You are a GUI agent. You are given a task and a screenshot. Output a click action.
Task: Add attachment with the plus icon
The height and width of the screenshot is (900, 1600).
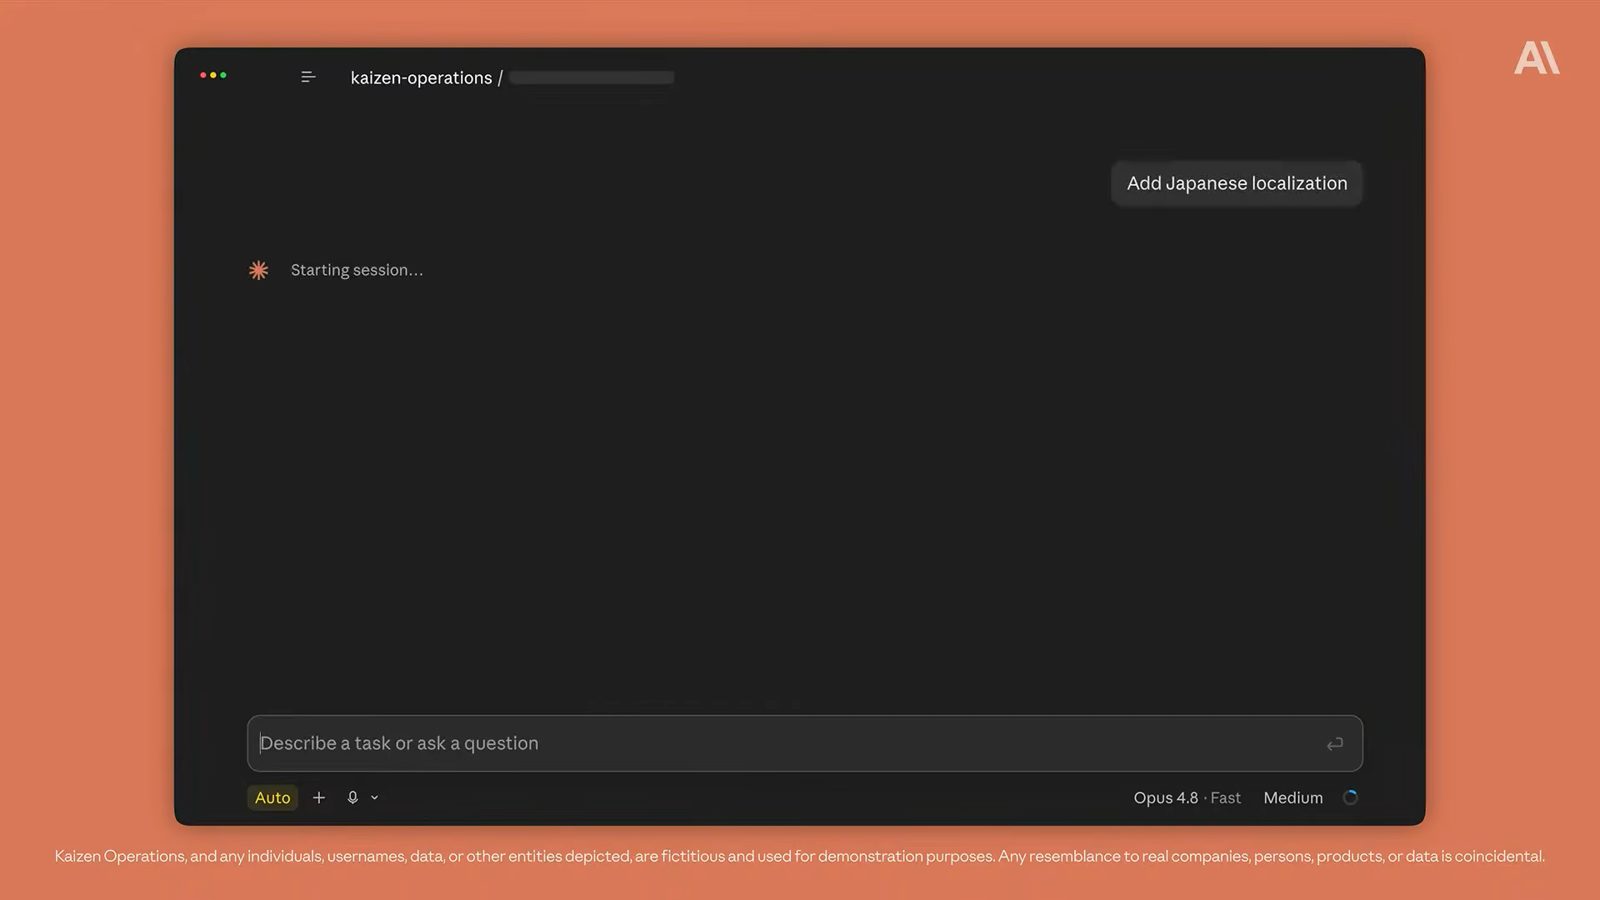319,797
